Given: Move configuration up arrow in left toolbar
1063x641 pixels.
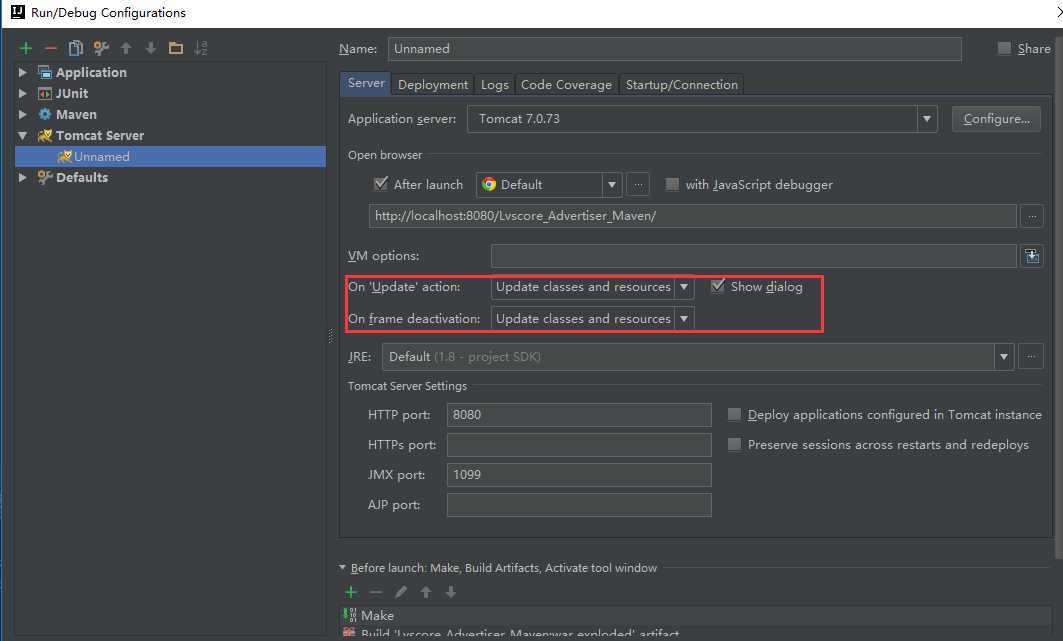Looking at the screenshot, I should click(126, 48).
